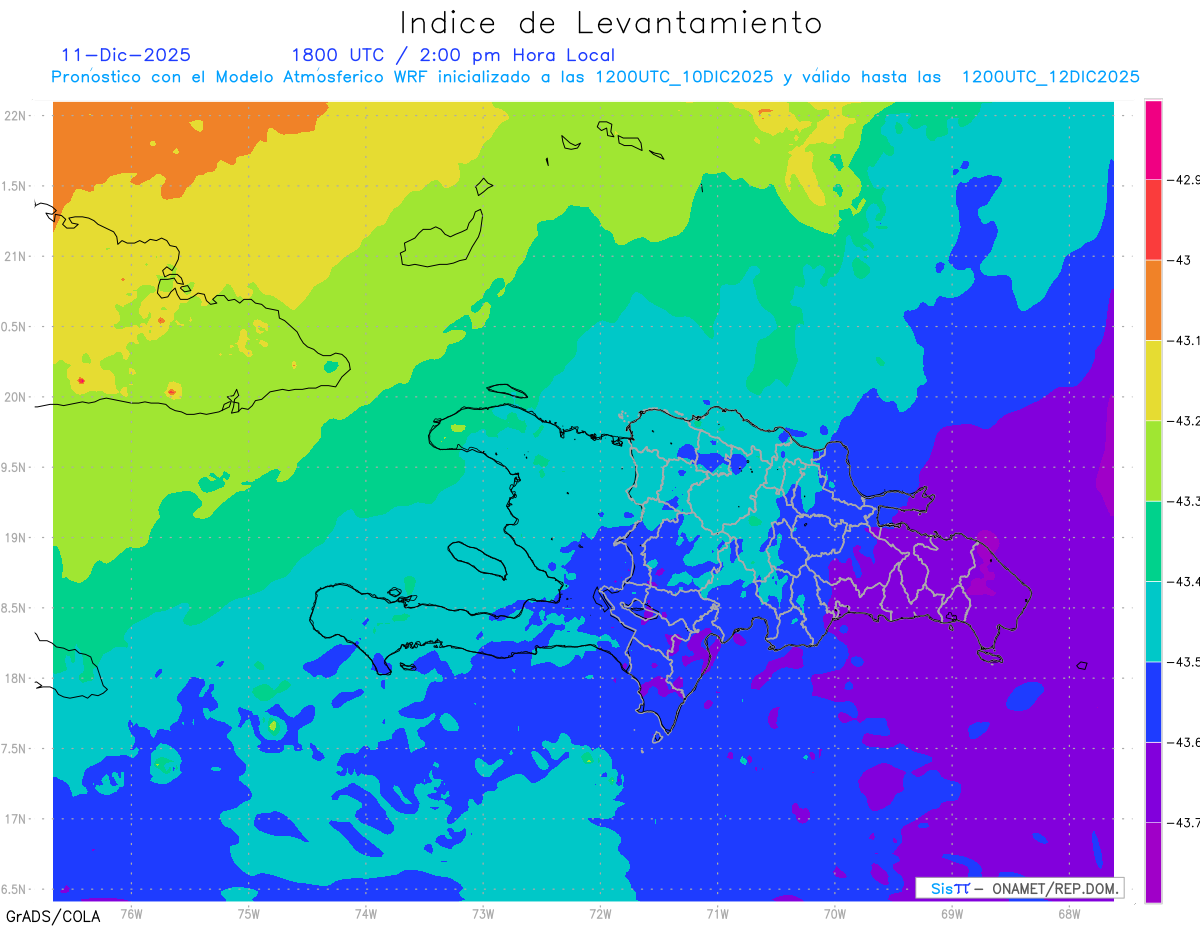Screen dimensions: 1200x927
Task: Click the '20N' latitude label
Action: pyautogui.click(x=16, y=397)
